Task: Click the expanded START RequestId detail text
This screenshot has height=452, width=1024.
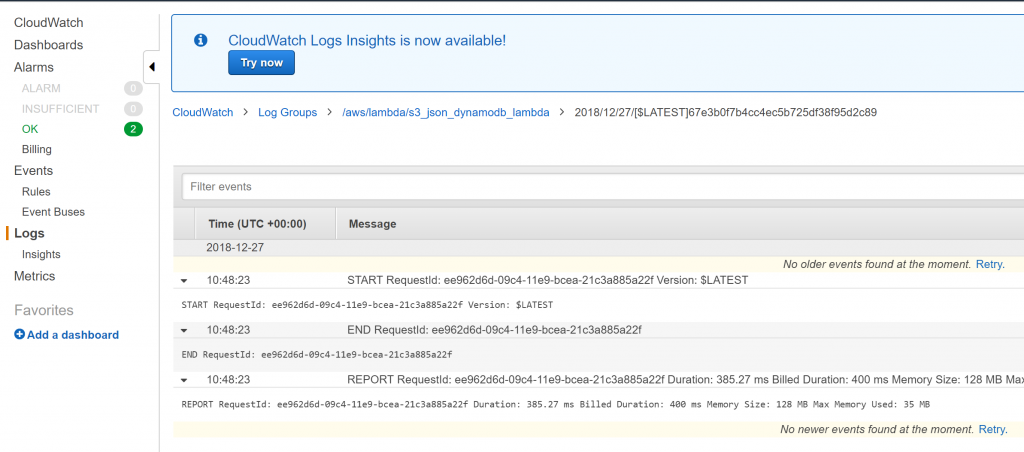Action: click(367, 305)
